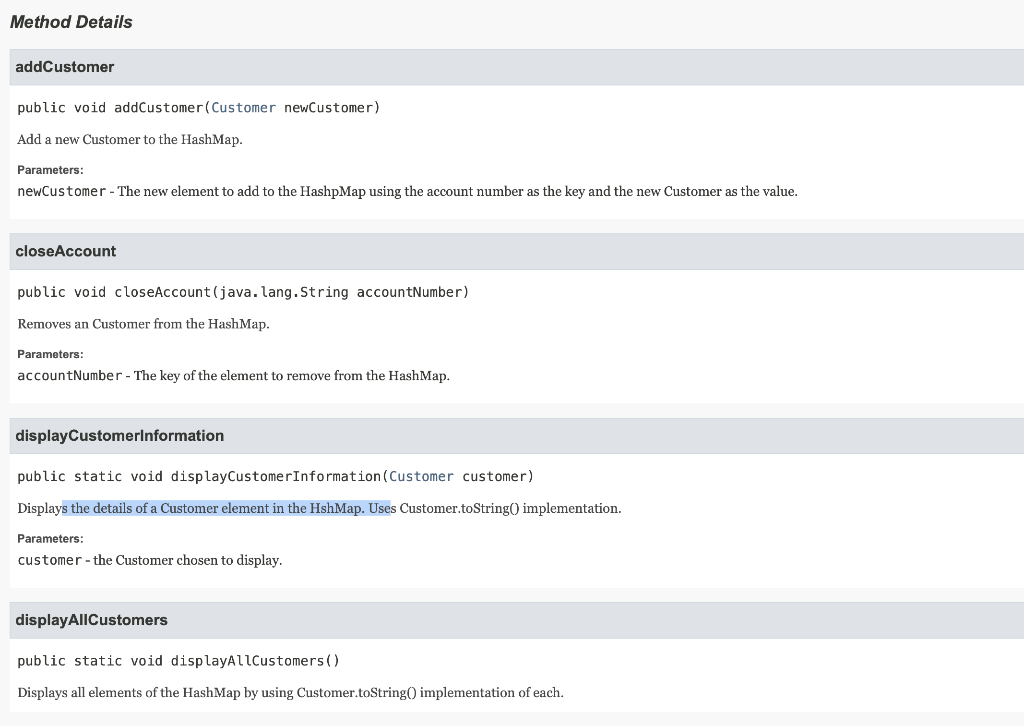1024x726 pixels.
Task: Click the displayAllCustomers section header
Action: tap(92, 620)
